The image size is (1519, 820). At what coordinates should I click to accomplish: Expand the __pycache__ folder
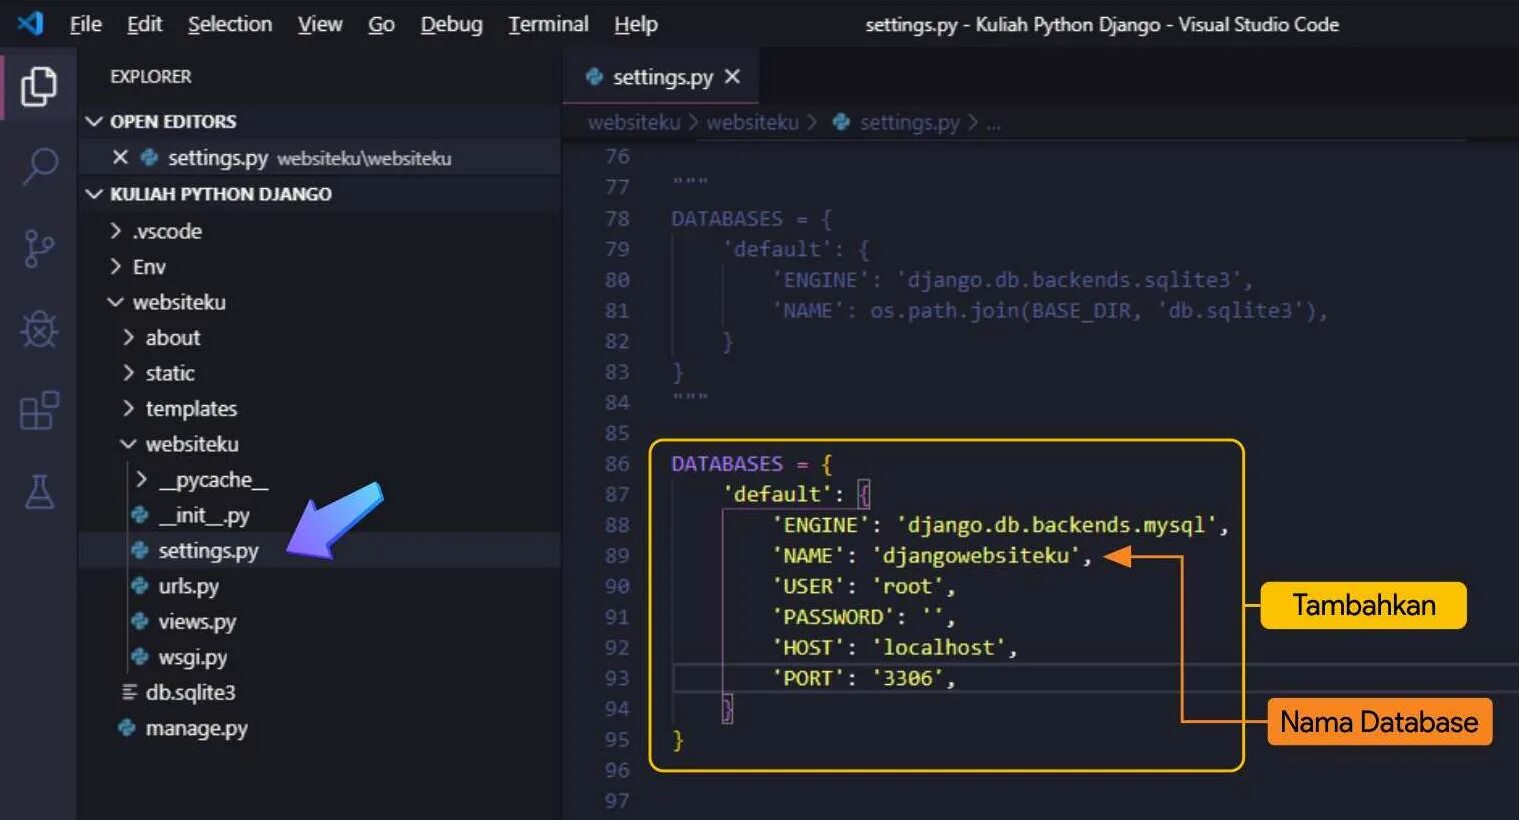tap(142, 480)
